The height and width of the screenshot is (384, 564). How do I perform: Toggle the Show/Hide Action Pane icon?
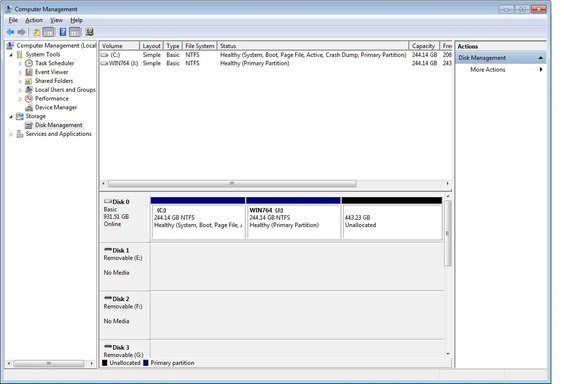pyautogui.click(x=75, y=32)
